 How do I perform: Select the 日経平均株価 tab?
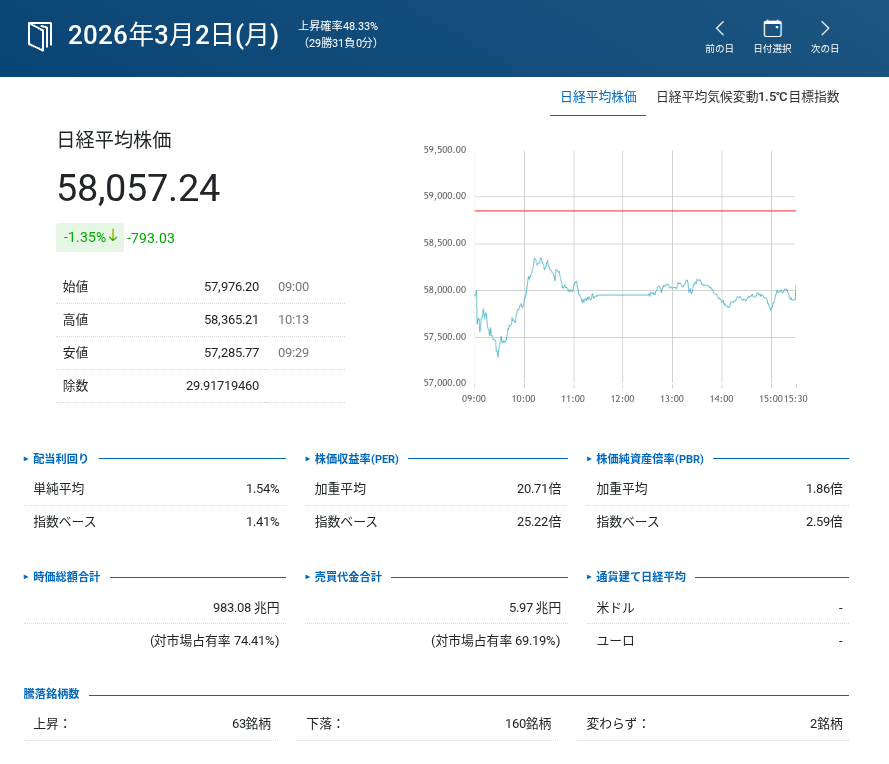[x=598, y=97]
